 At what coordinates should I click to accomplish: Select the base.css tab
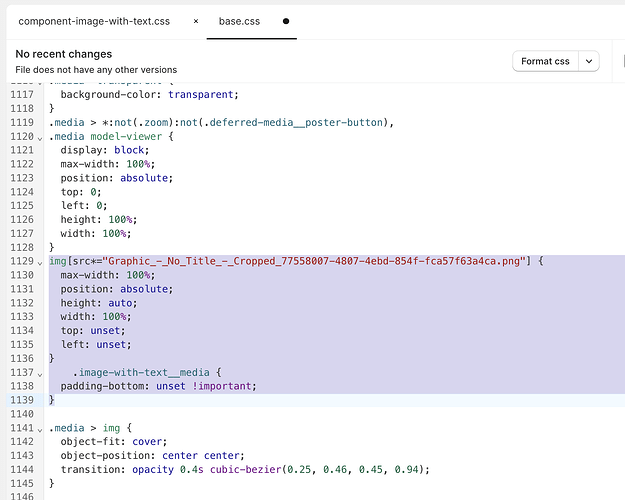click(240, 20)
